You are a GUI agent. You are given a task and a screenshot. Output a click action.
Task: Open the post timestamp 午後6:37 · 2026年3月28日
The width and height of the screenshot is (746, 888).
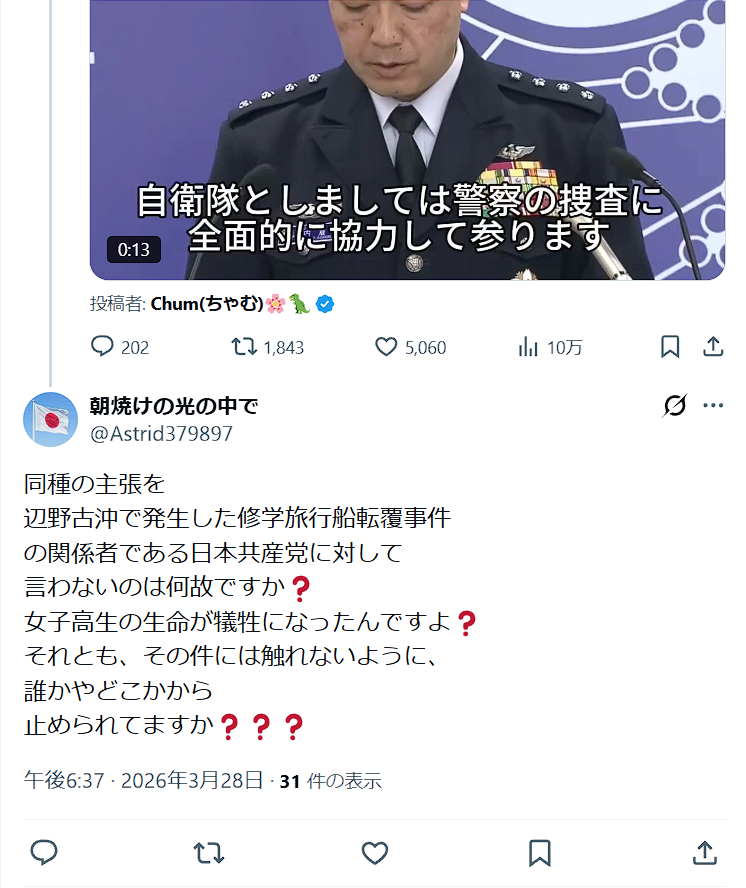tap(143, 780)
